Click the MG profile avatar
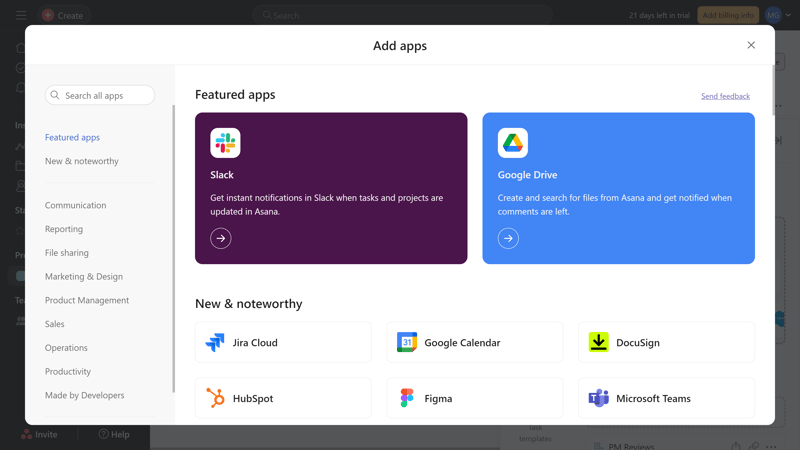Image resolution: width=800 pixels, height=450 pixels. pos(773,15)
